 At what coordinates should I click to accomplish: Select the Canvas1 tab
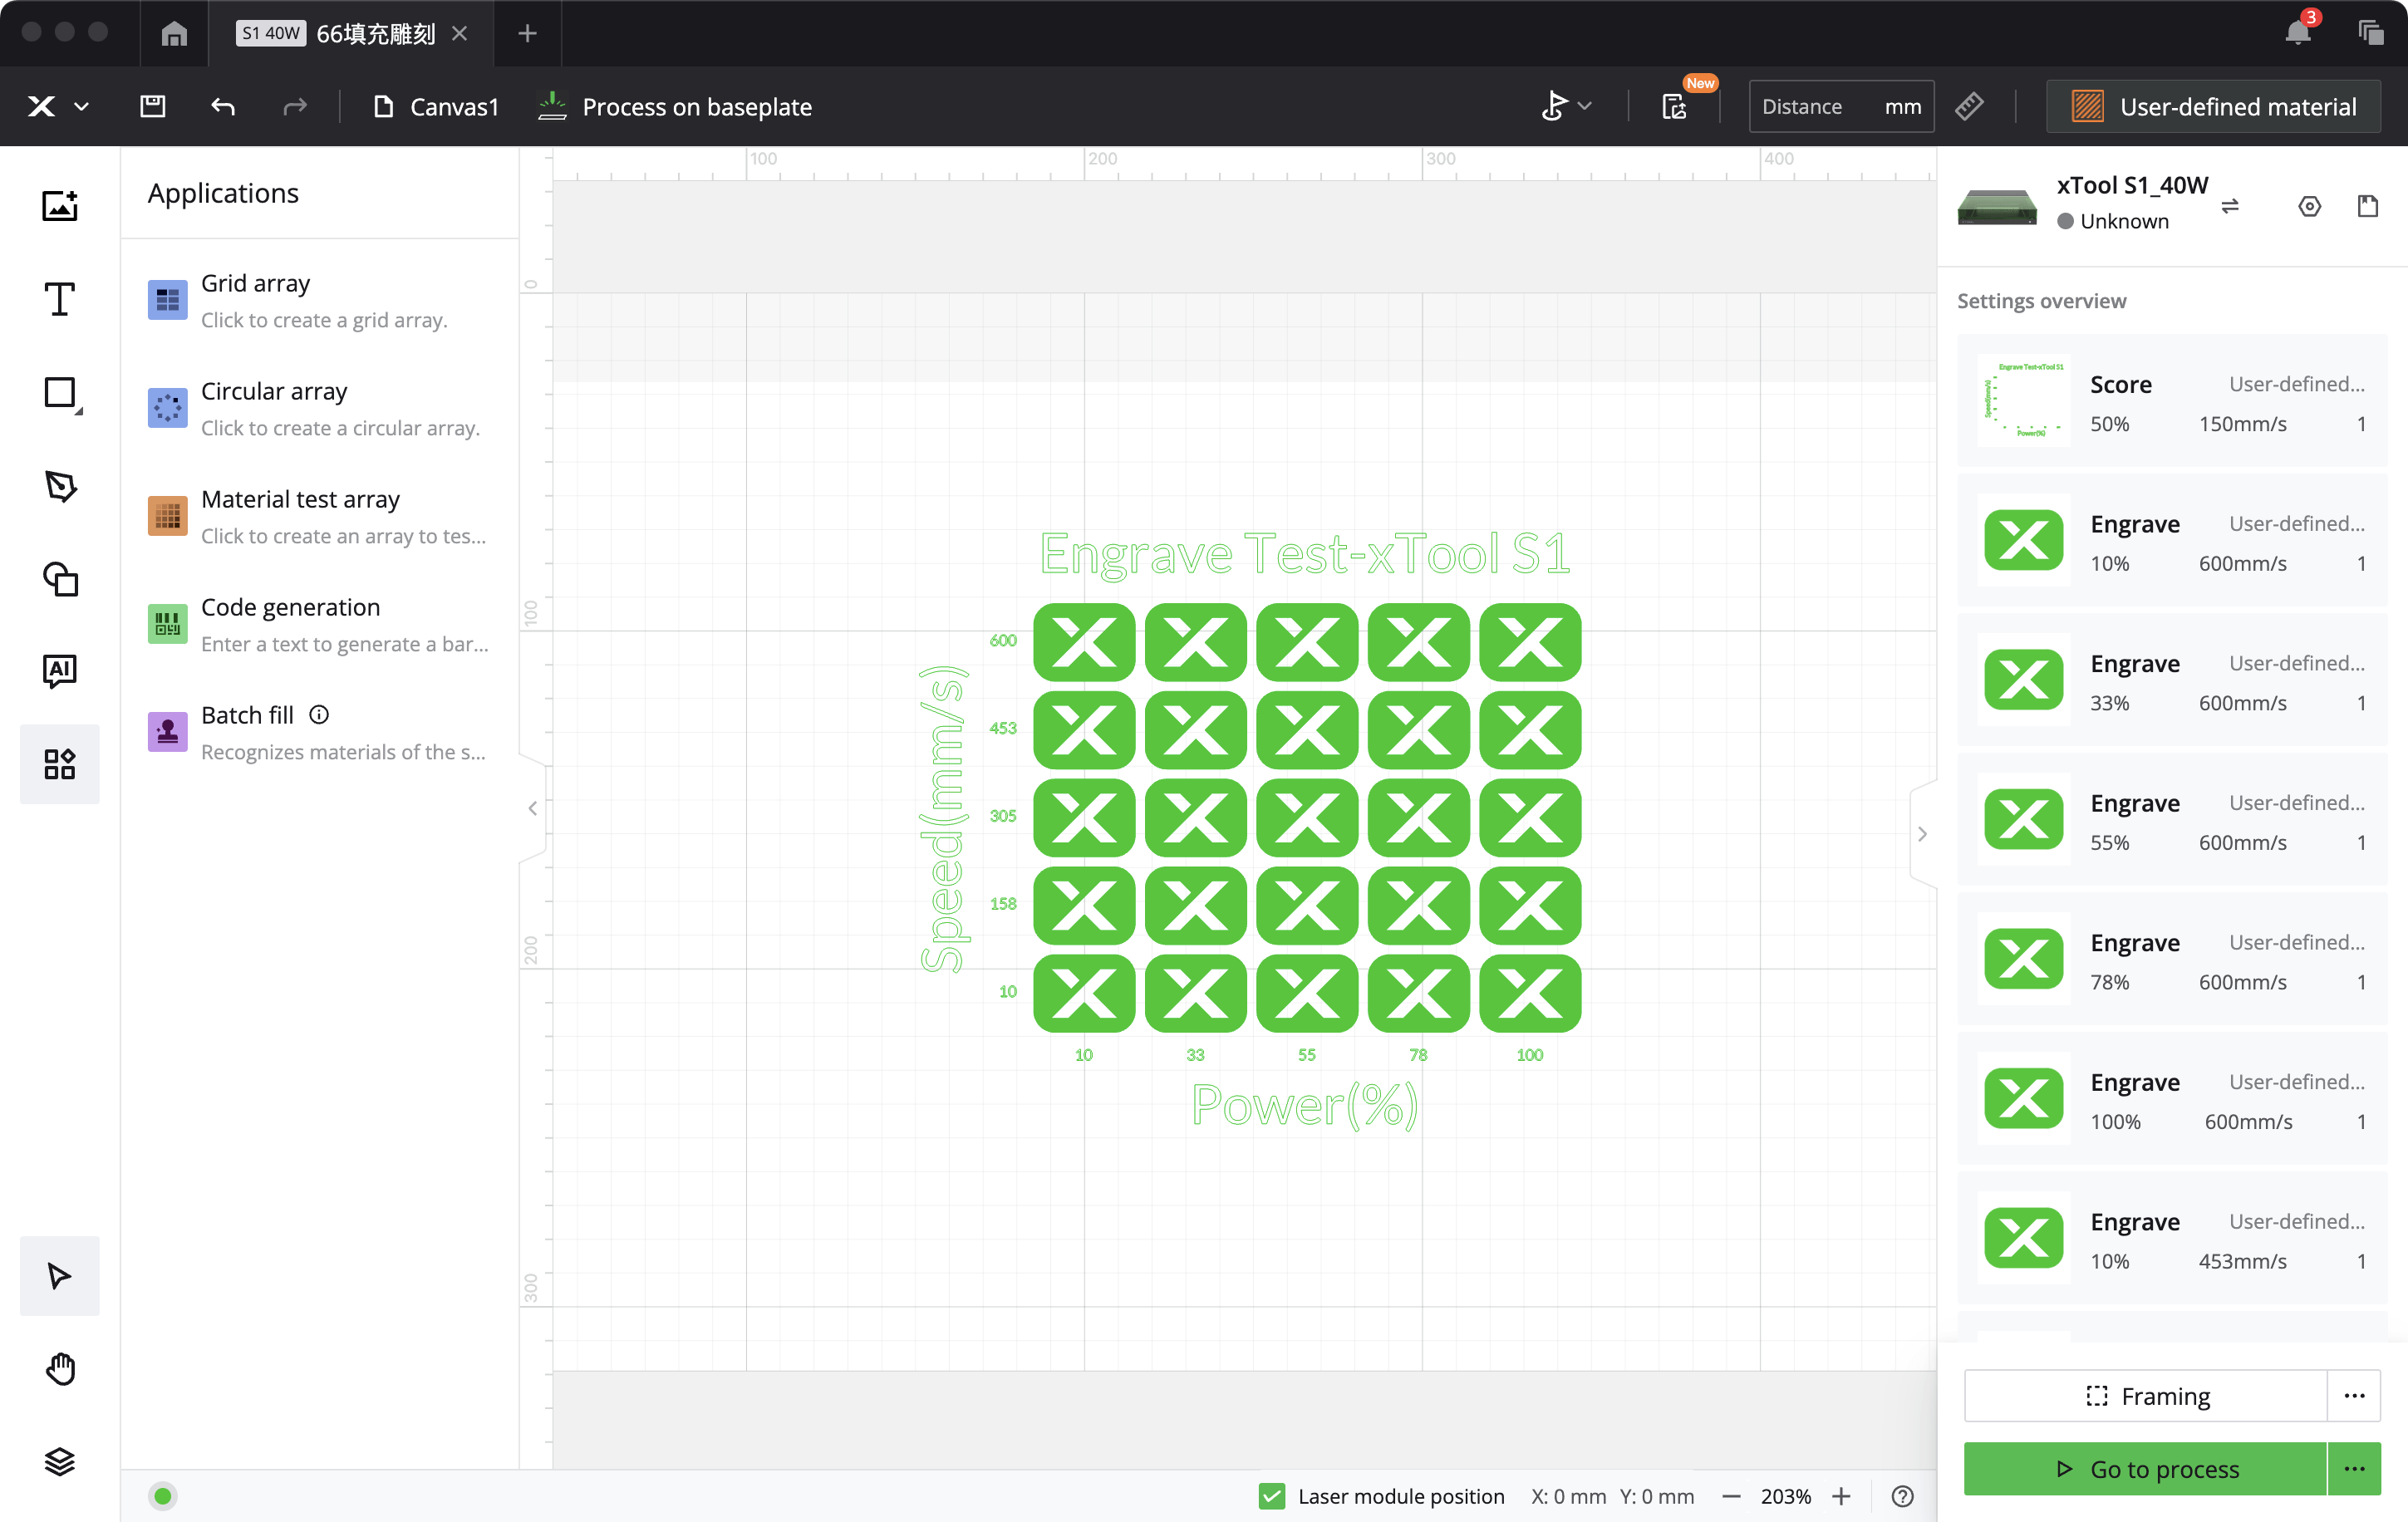click(436, 107)
